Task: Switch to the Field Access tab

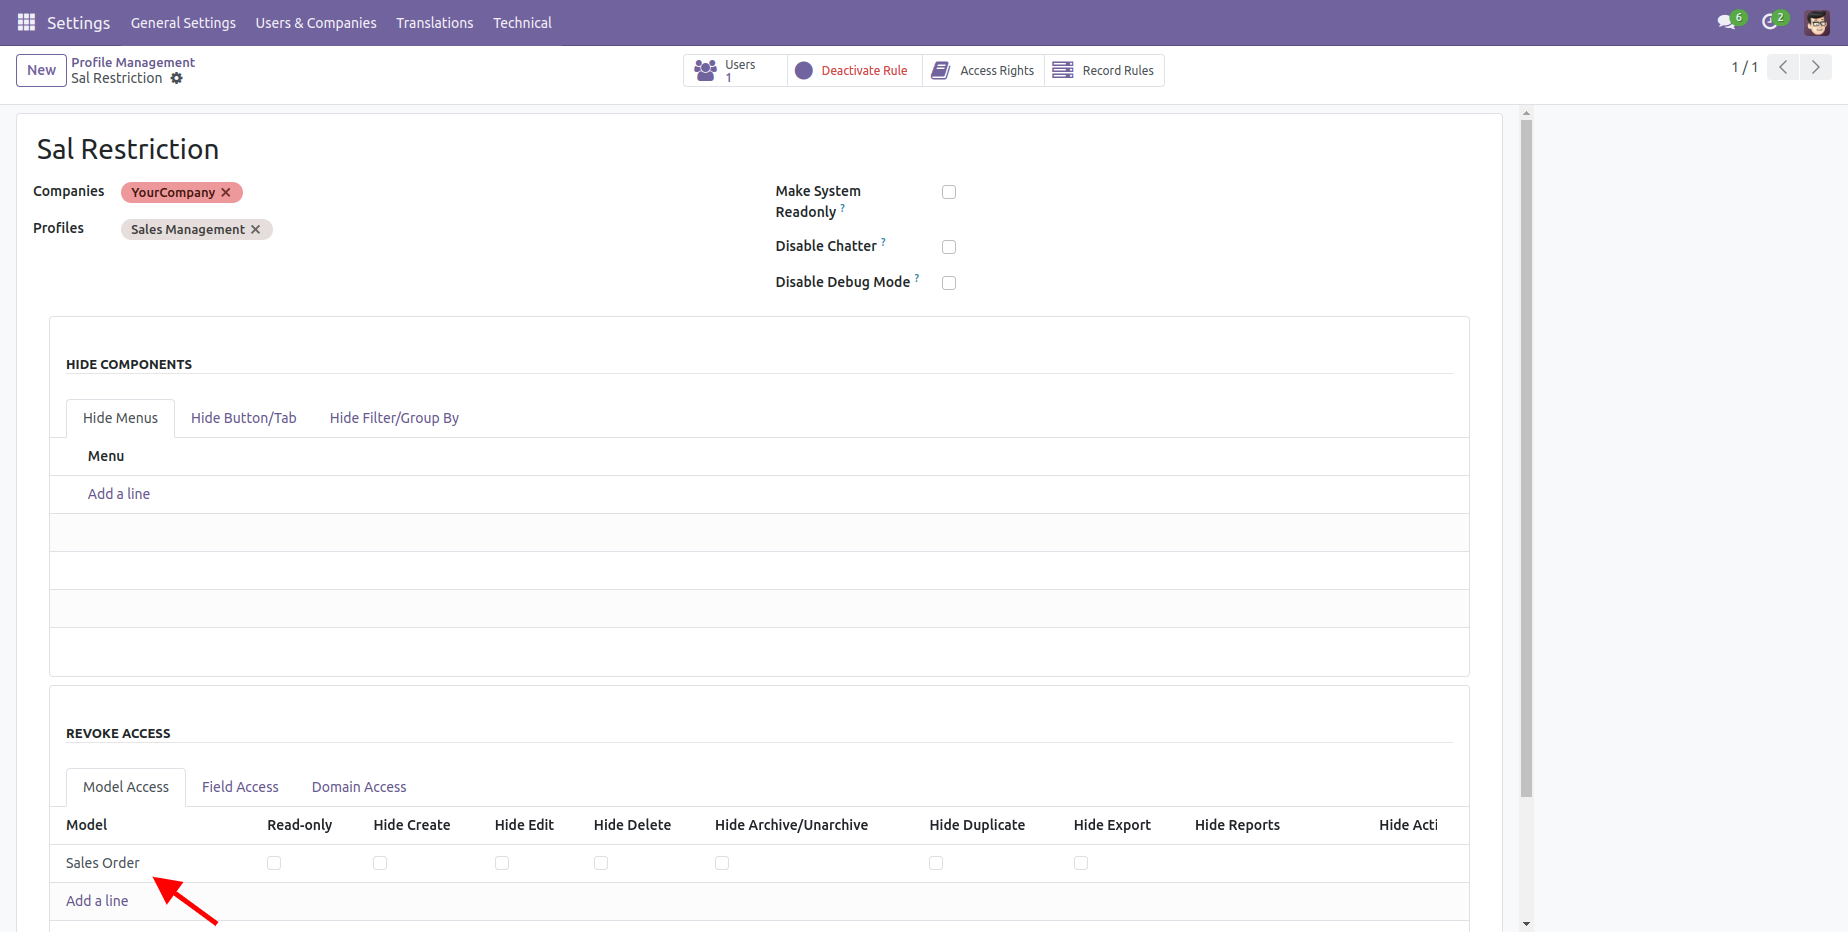Action: [240, 787]
